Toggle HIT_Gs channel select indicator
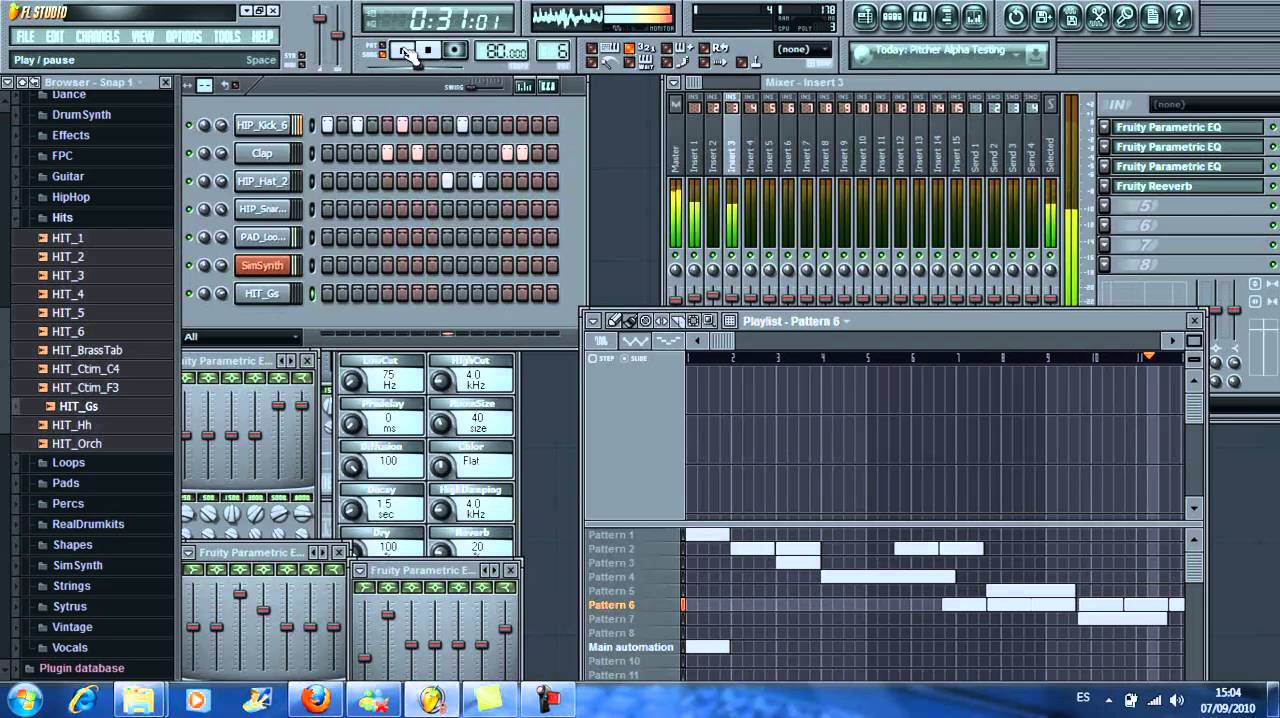 point(312,293)
